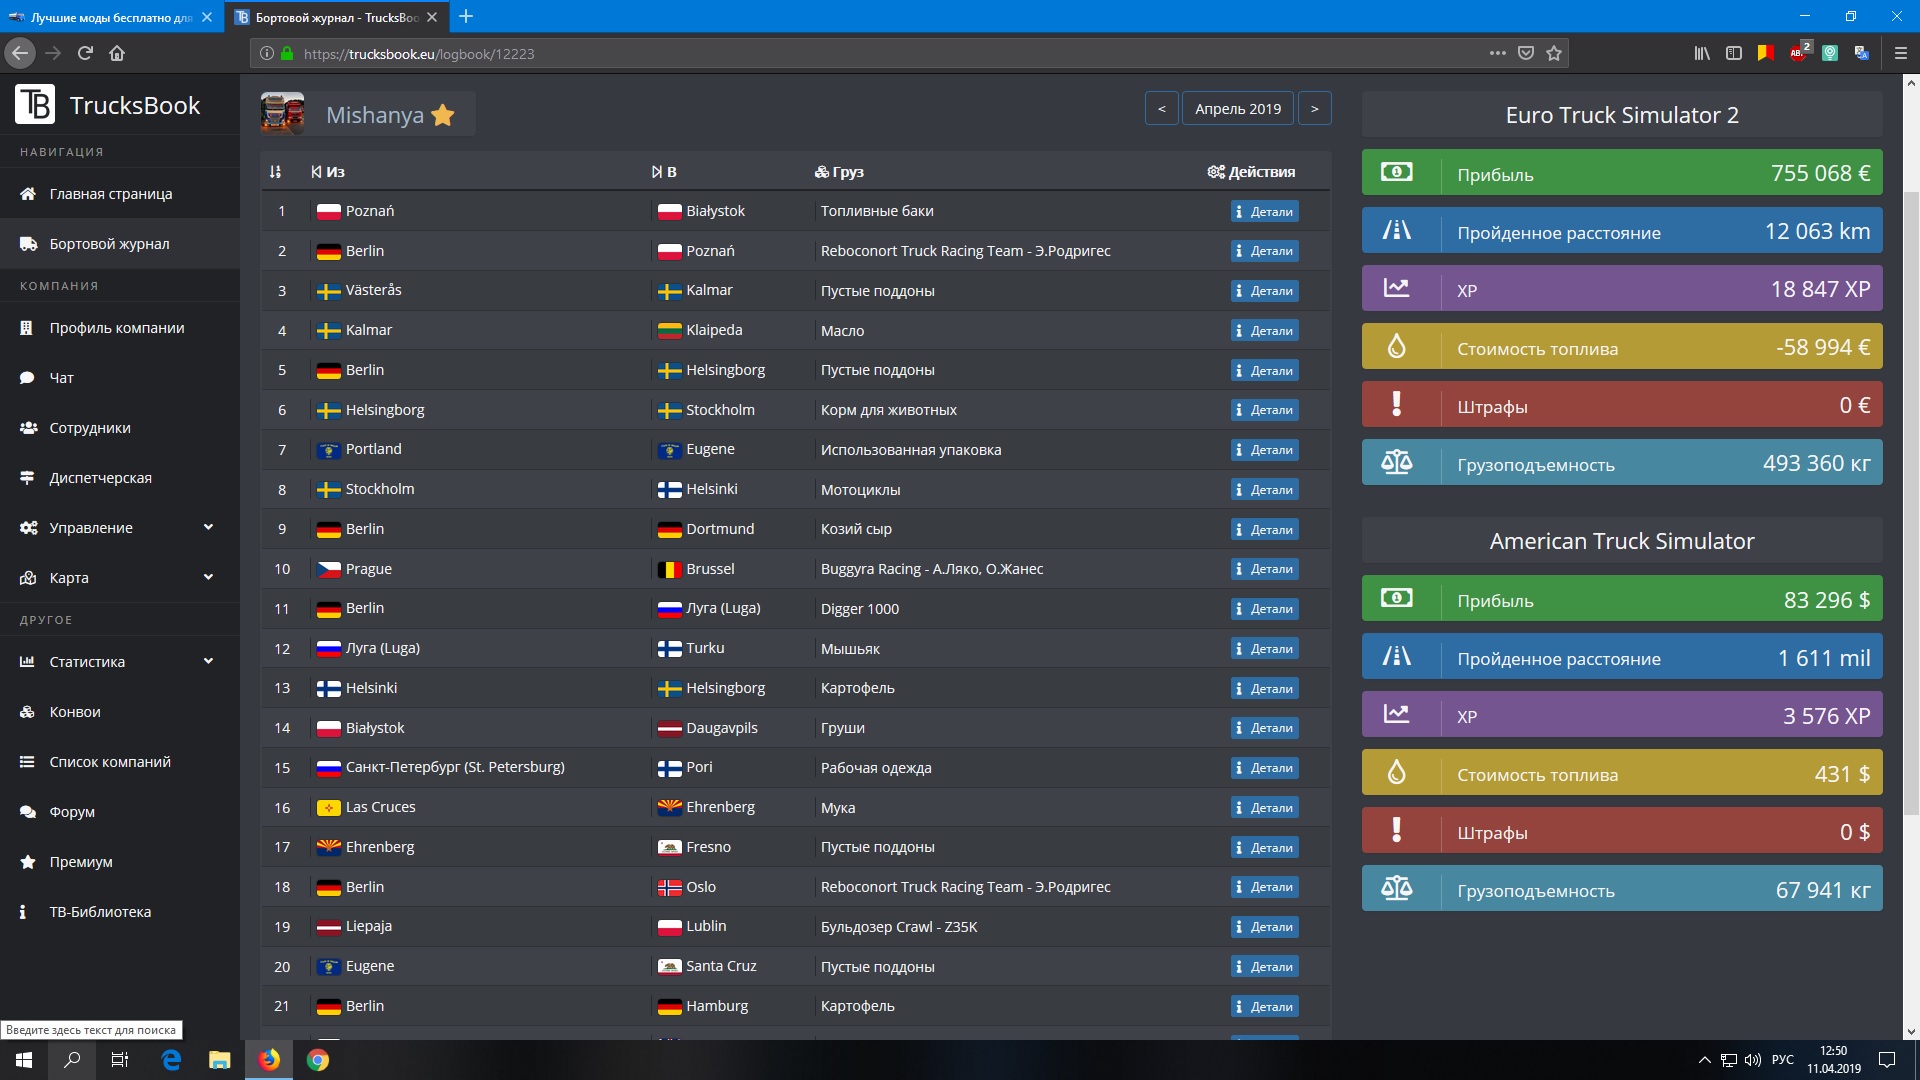Open the Firefox hamburger menu

1901,53
